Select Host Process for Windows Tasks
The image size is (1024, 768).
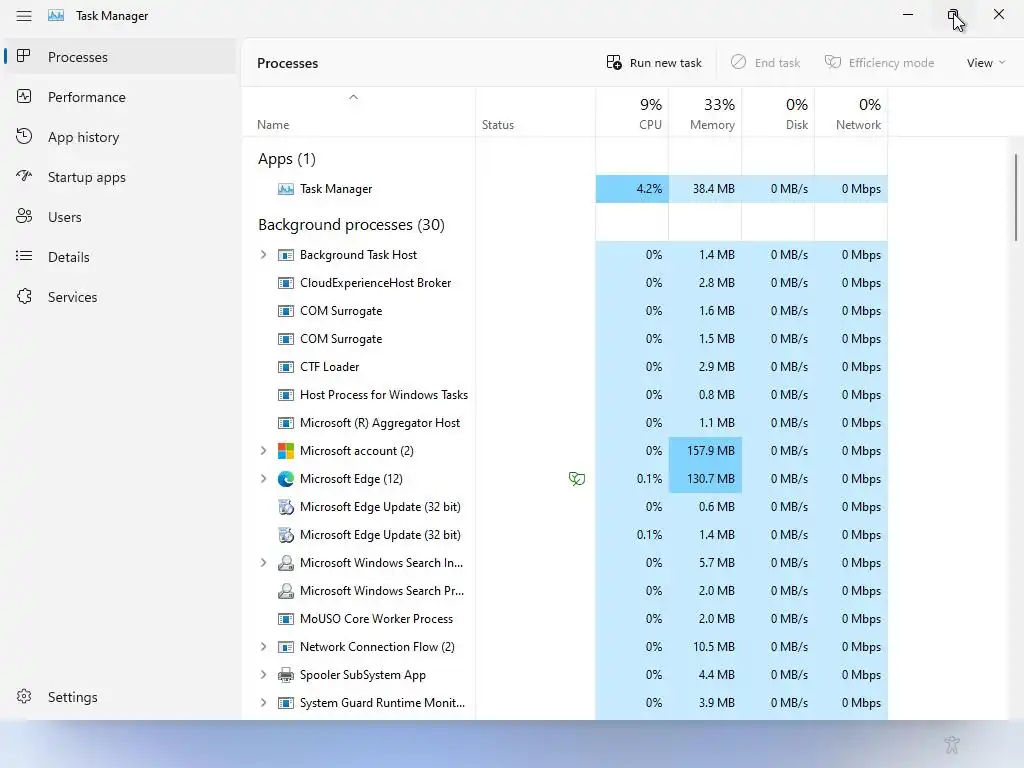(x=565, y=394)
